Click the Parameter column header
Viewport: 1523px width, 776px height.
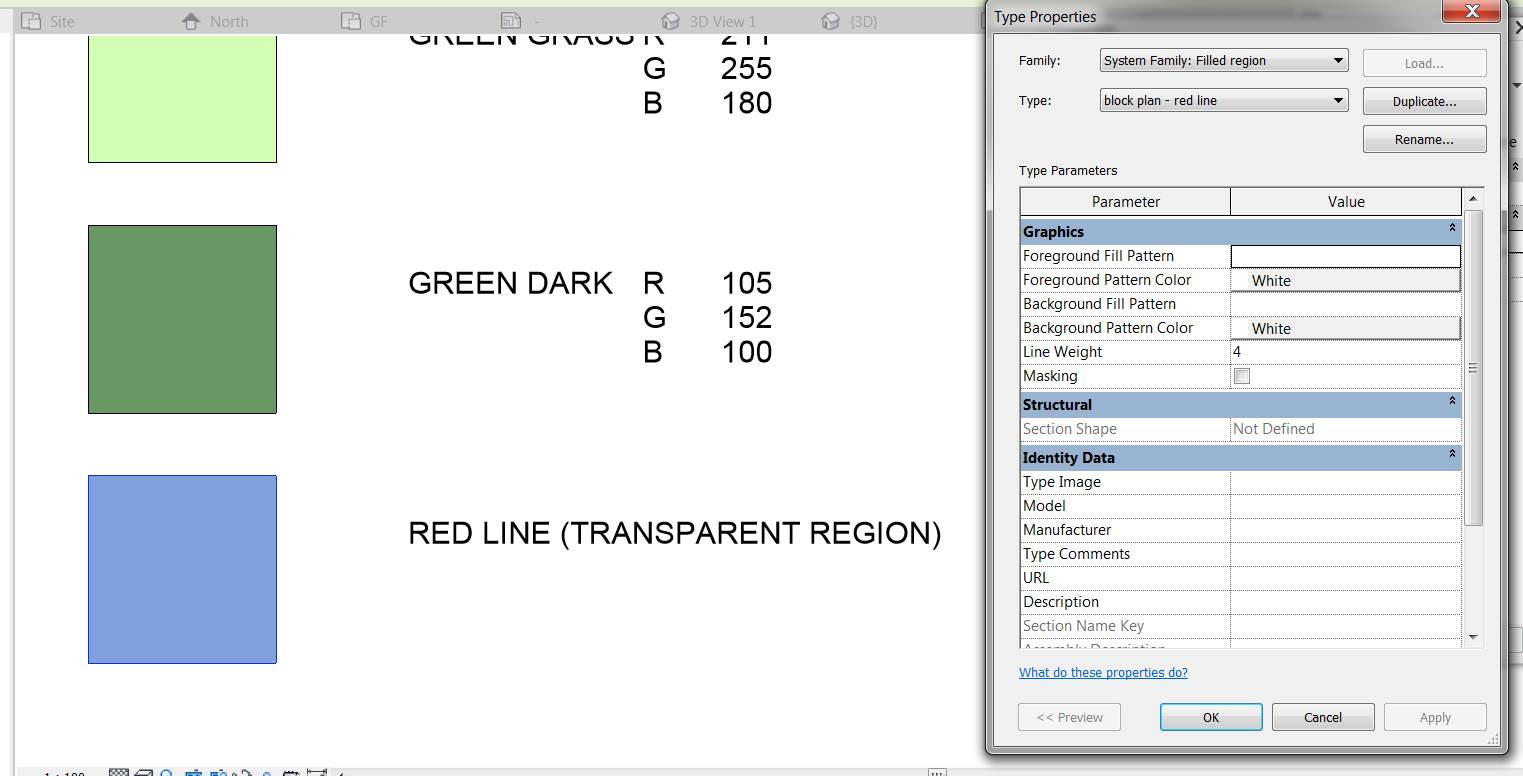click(x=1126, y=202)
